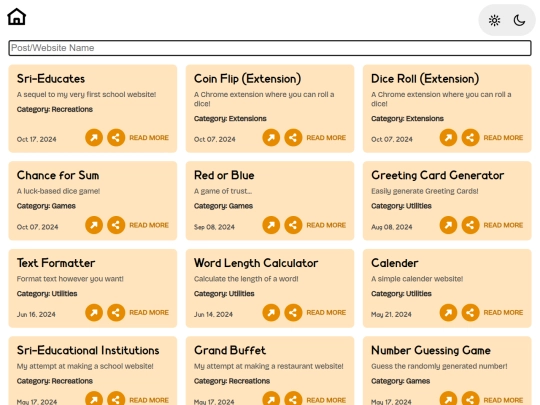The height and width of the screenshot is (405, 540).
Task: Read more about Red or Blue
Action: [x=326, y=225]
